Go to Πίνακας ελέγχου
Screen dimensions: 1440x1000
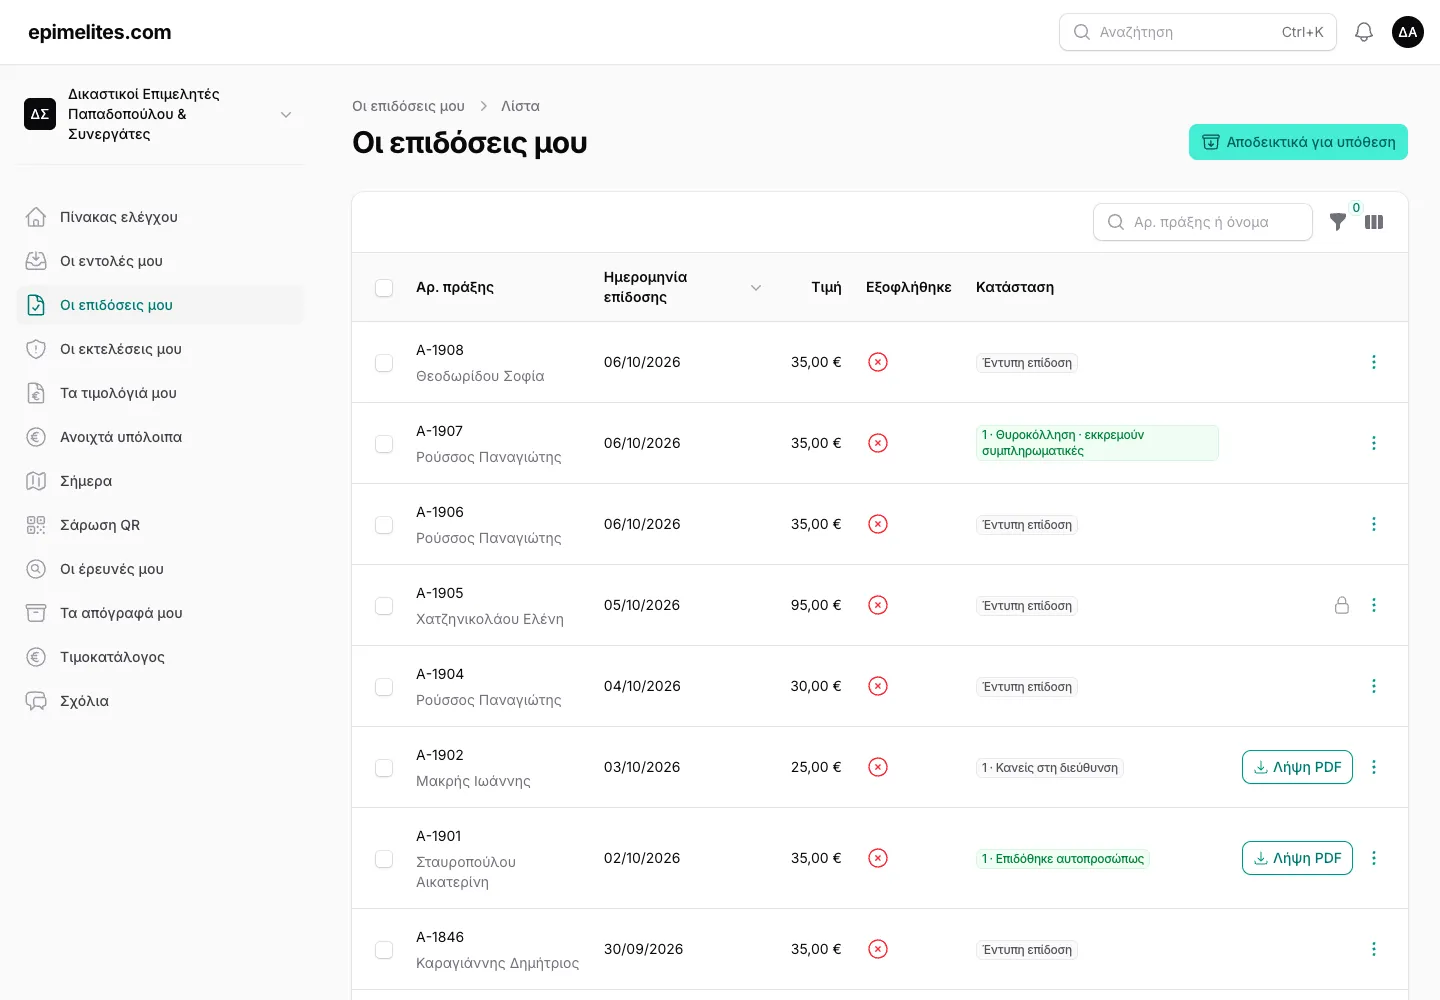160,217
